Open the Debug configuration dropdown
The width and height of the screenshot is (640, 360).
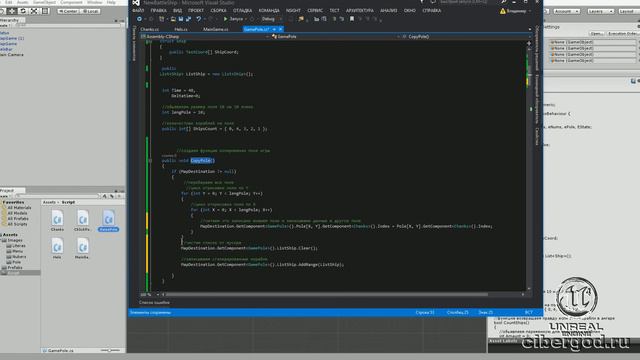pyautogui.click(x=271, y=19)
